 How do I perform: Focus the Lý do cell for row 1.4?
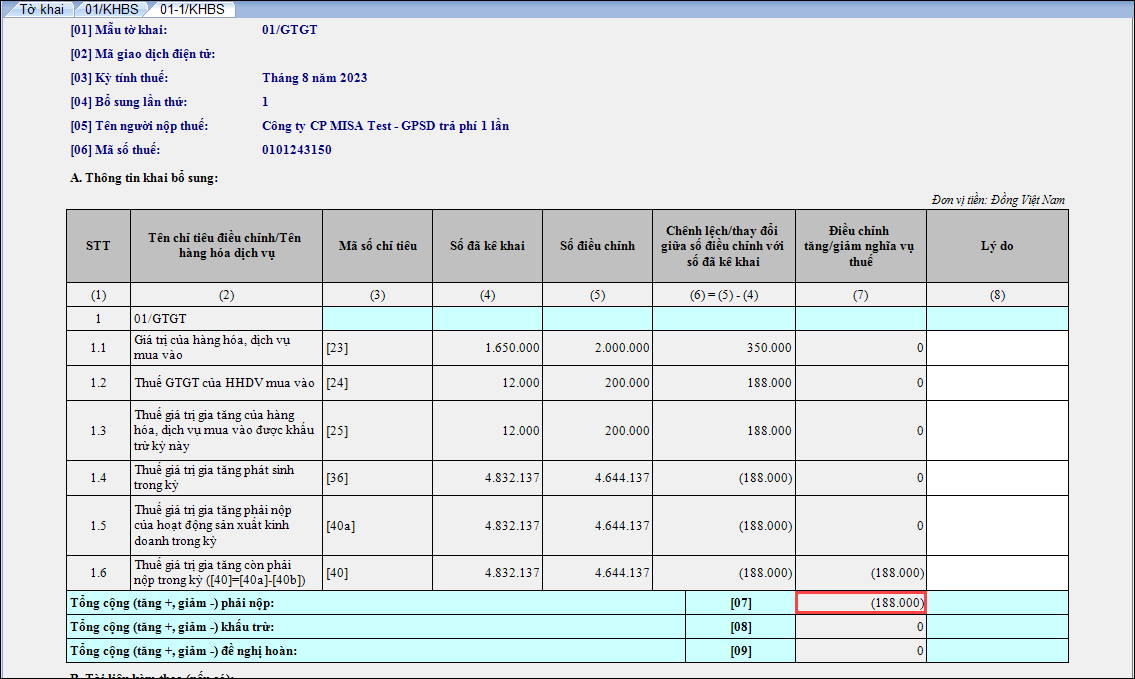(x=996, y=478)
